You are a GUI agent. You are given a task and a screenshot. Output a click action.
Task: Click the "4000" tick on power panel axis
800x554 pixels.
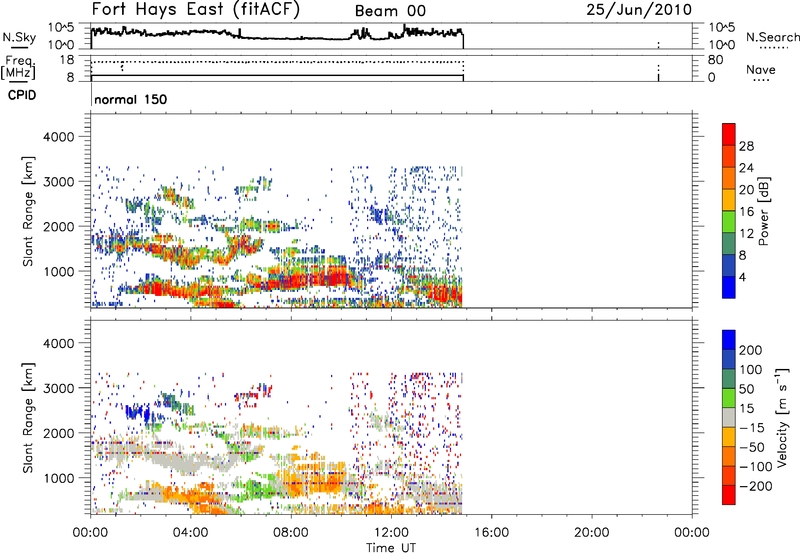[59, 137]
